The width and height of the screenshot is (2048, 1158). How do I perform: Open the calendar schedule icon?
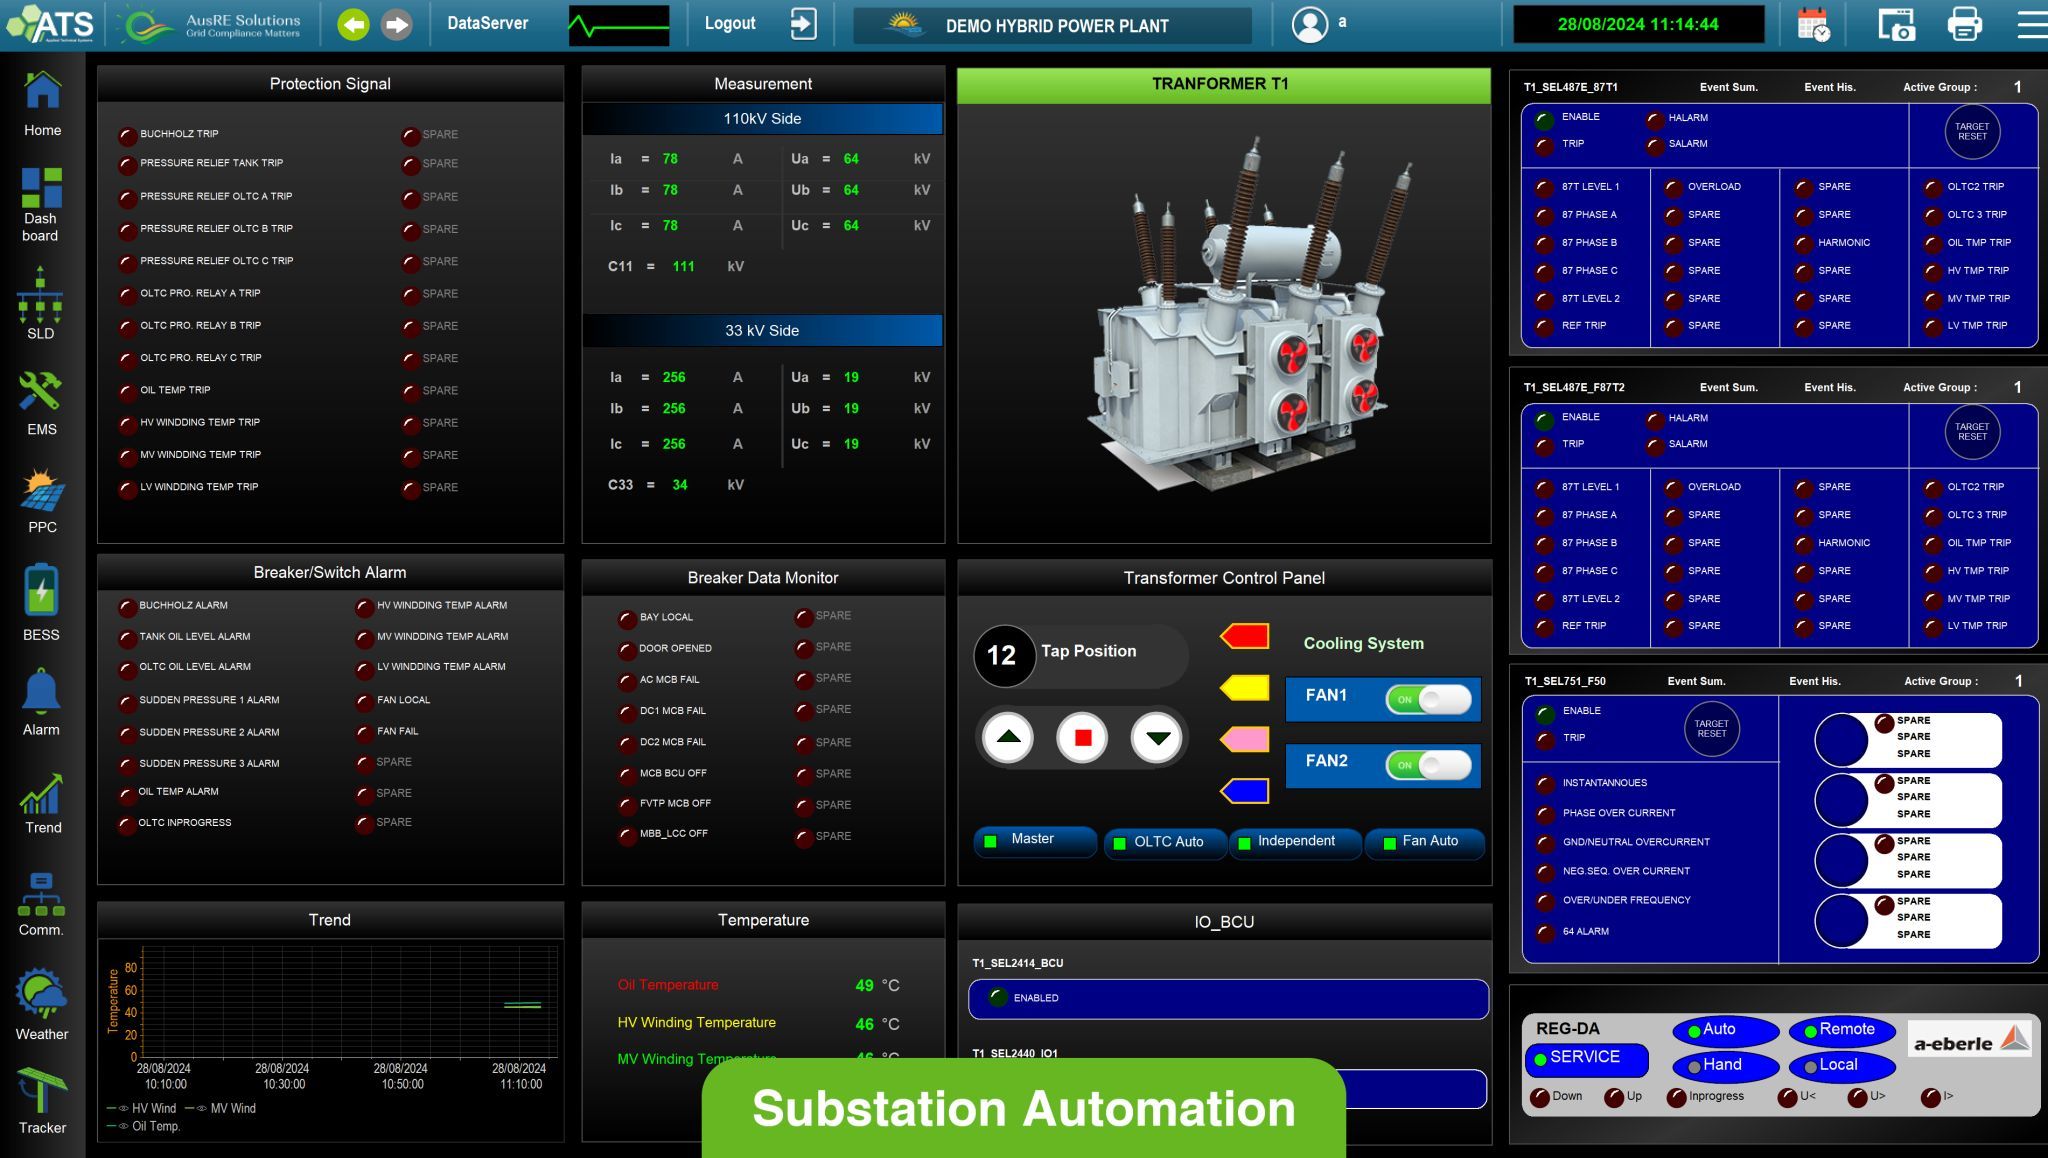[1813, 24]
